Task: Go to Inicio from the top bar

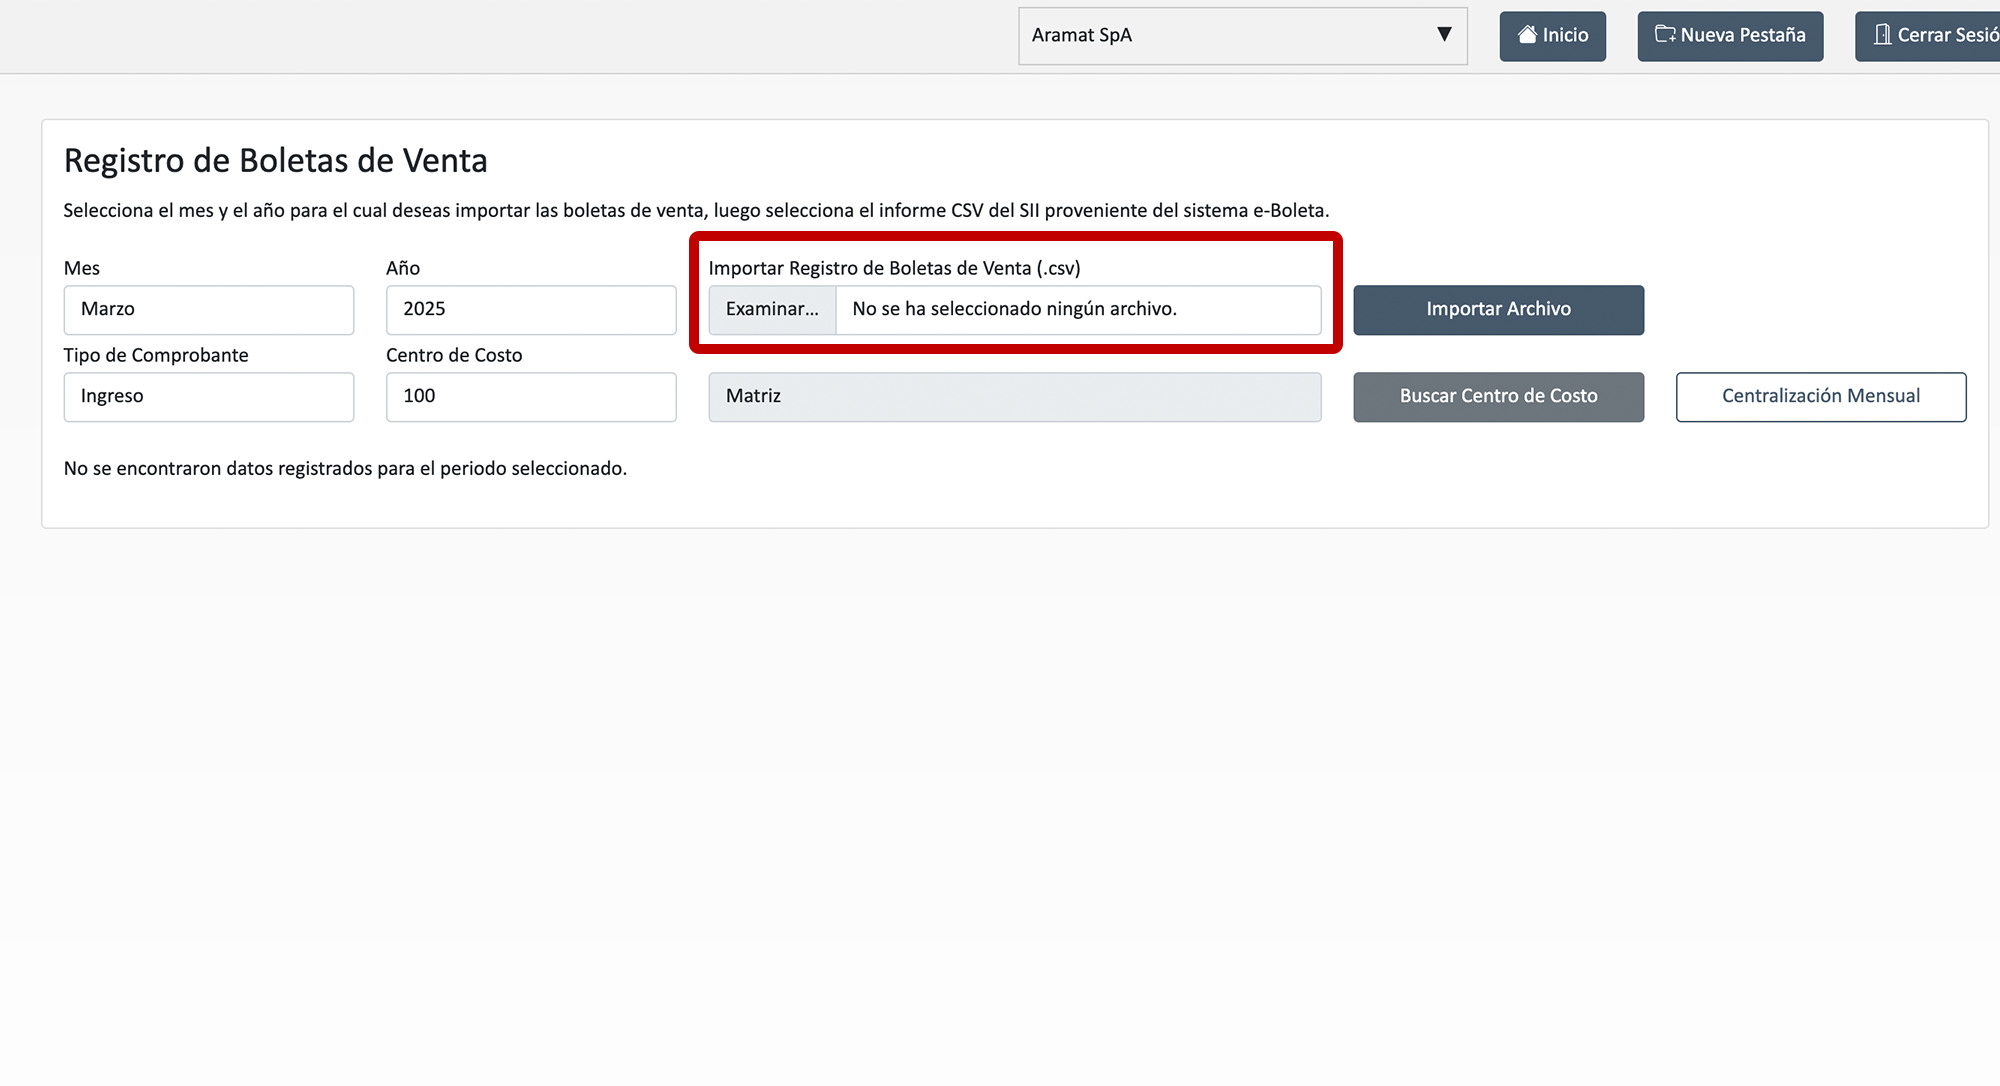Action: tap(1565, 36)
